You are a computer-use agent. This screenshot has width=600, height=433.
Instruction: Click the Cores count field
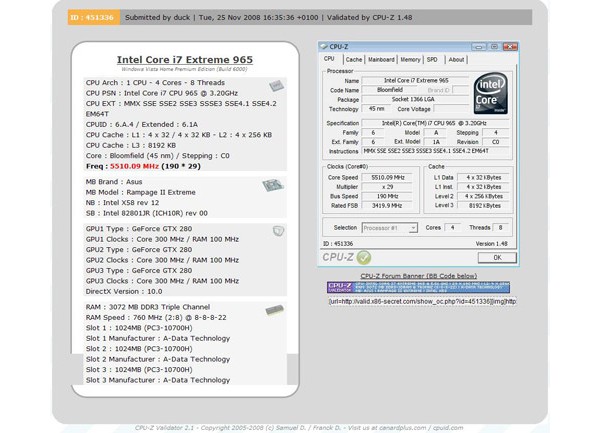pyautogui.click(x=453, y=228)
